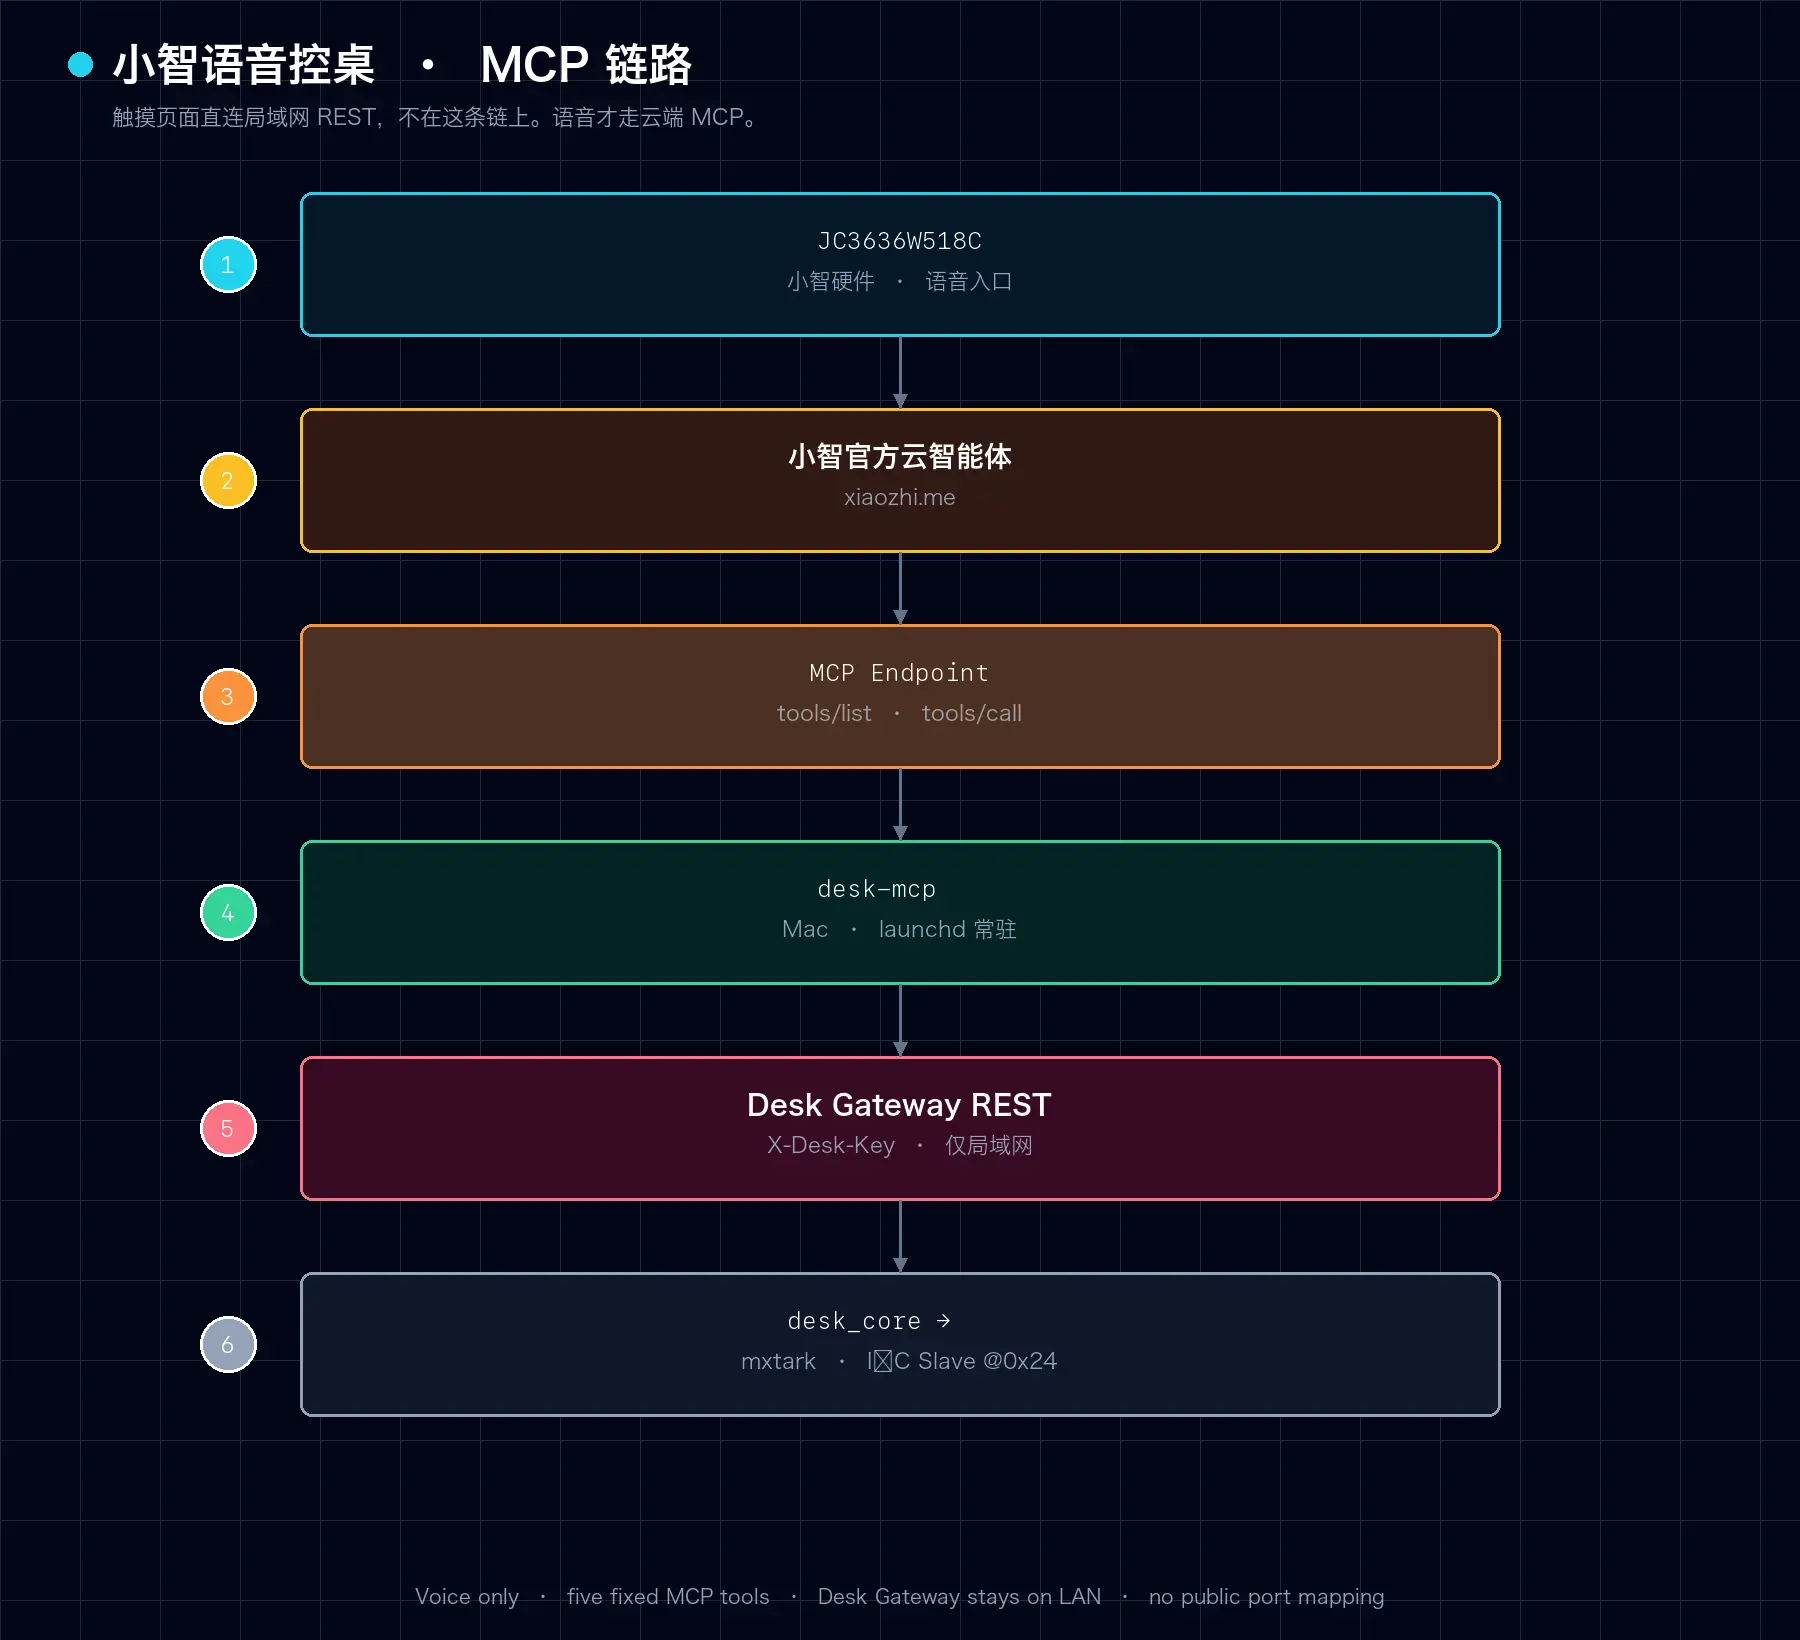
Task: Click the 'MCP Endpoint' label
Action: point(900,673)
